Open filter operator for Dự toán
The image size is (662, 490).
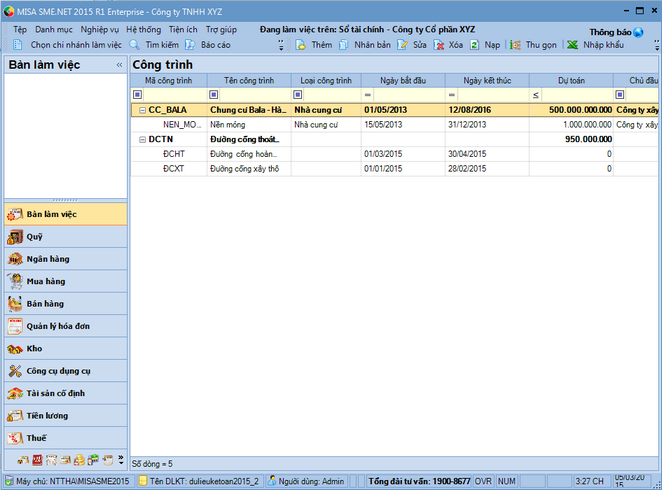(536, 95)
